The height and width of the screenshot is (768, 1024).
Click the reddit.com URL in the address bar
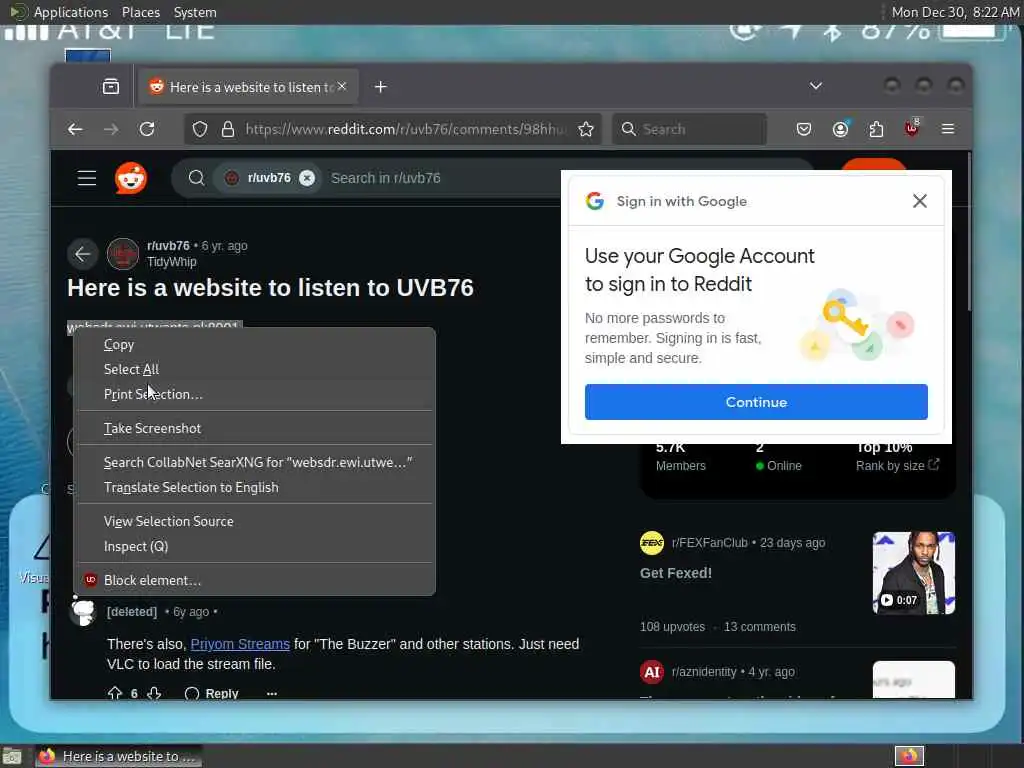coord(405,129)
